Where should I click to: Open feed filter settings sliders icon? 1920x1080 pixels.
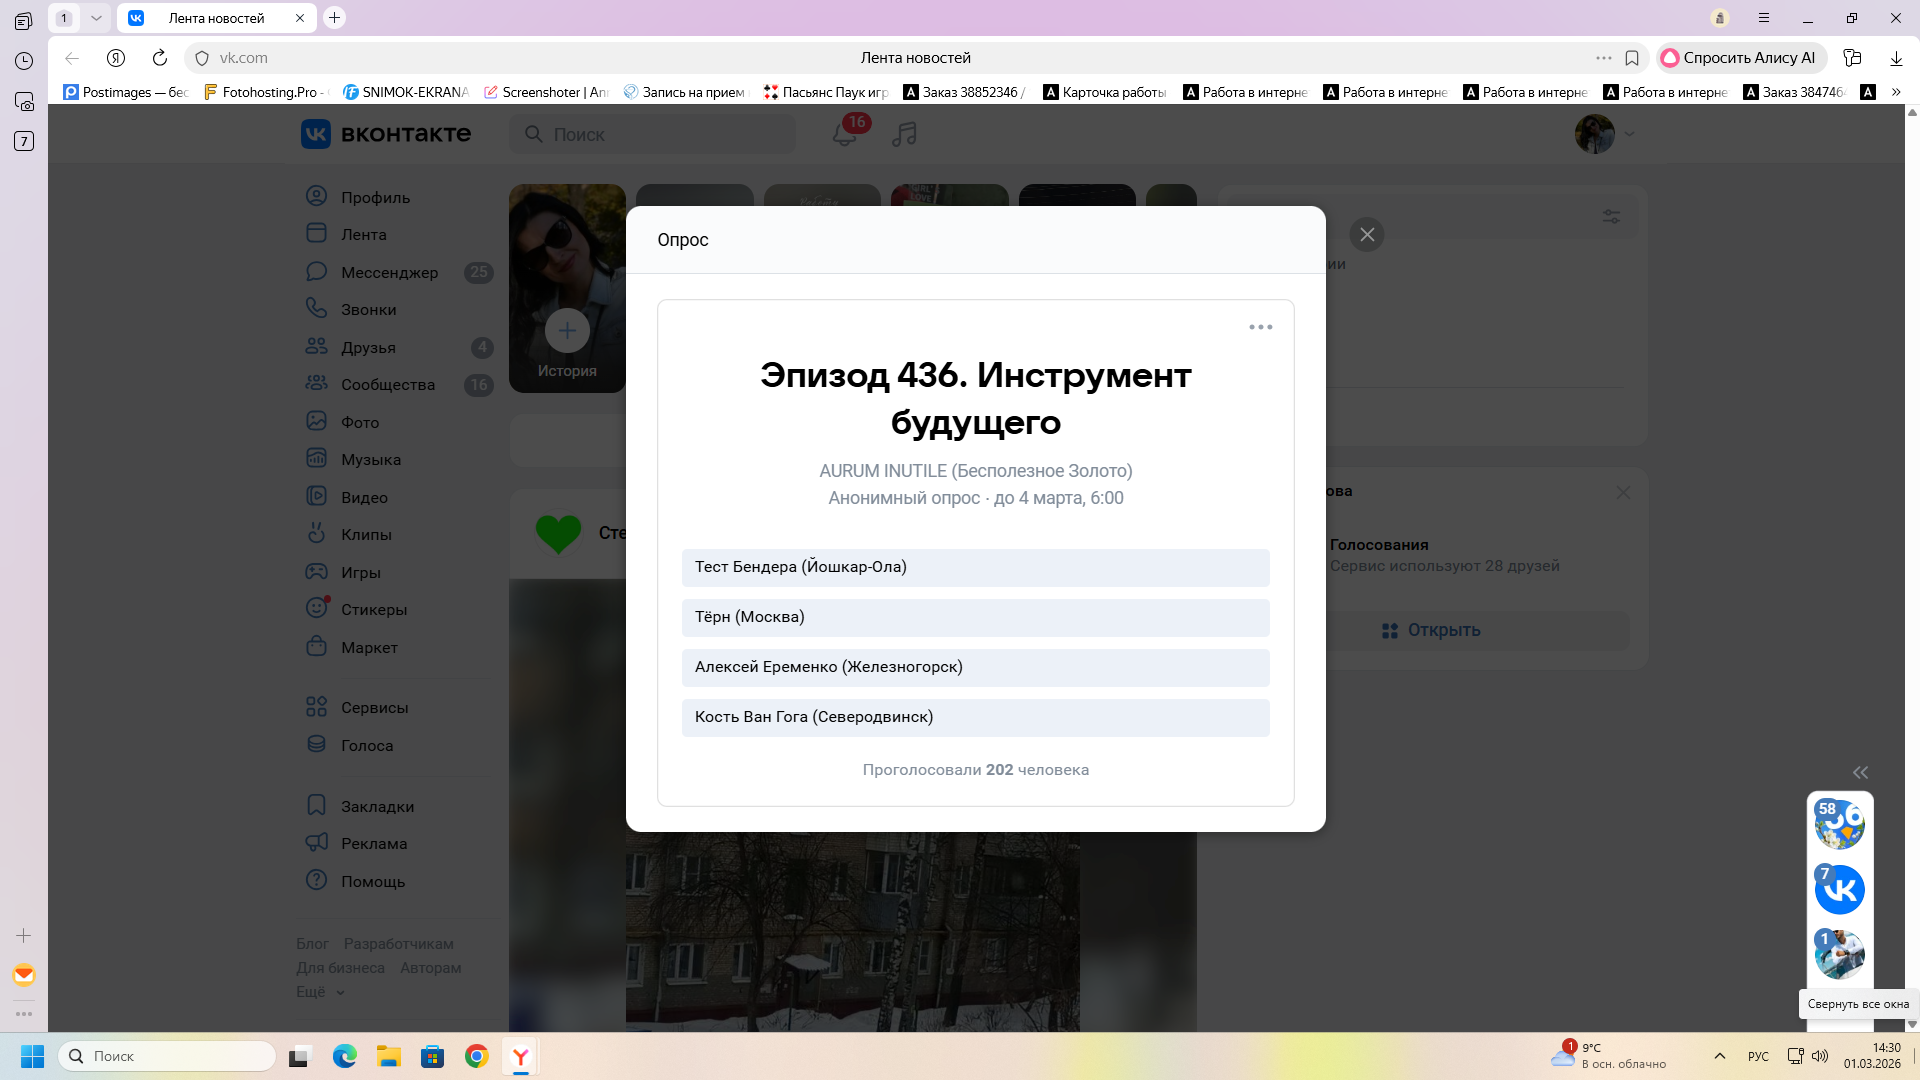click(1611, 216)
